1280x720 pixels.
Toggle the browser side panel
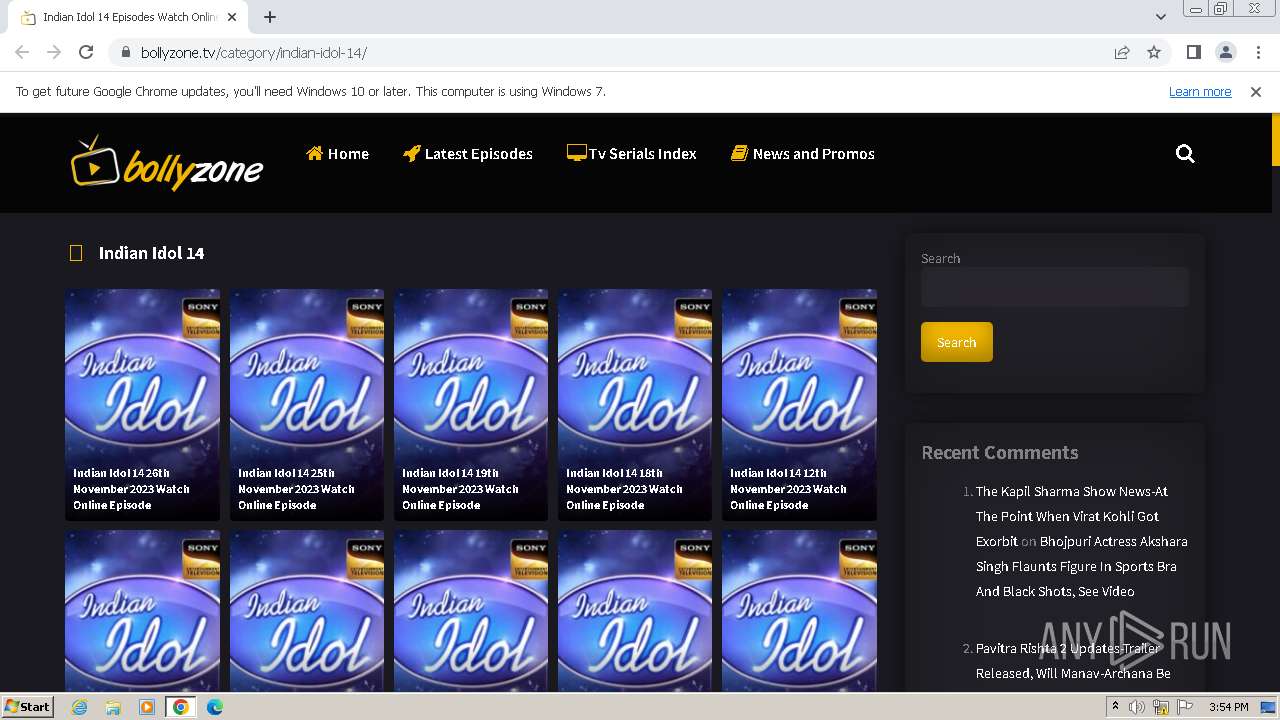(x=1194, y=53)
